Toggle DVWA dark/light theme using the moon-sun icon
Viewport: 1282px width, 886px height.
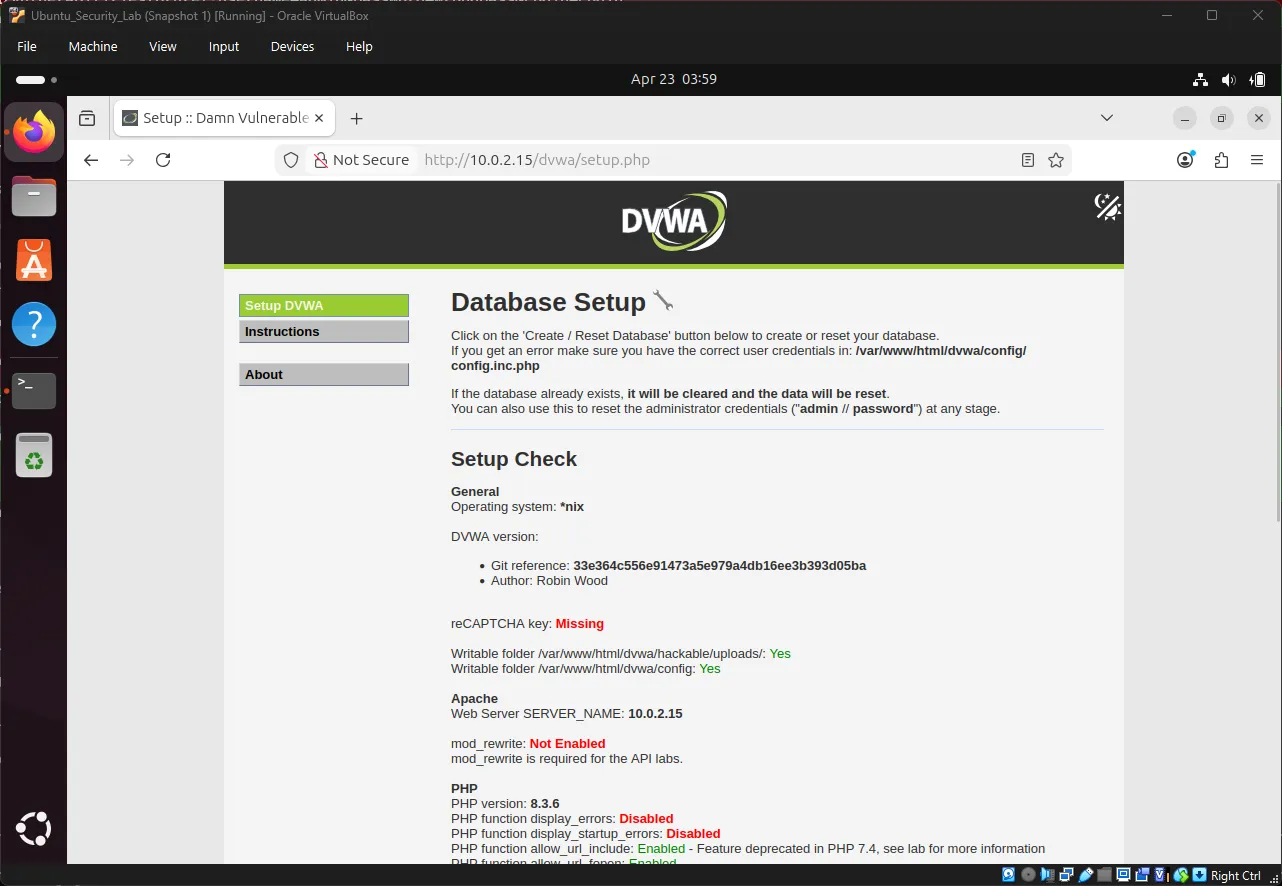click(1107, 207)
